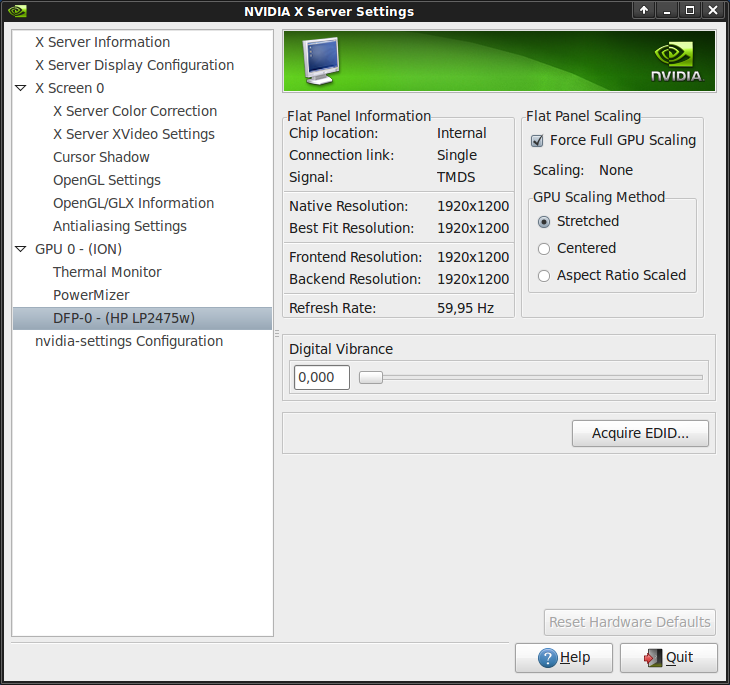This screenshot has width=730, height=685.
Task: Click the Digital Vibrance slider handle
Action: pos(371,377)
